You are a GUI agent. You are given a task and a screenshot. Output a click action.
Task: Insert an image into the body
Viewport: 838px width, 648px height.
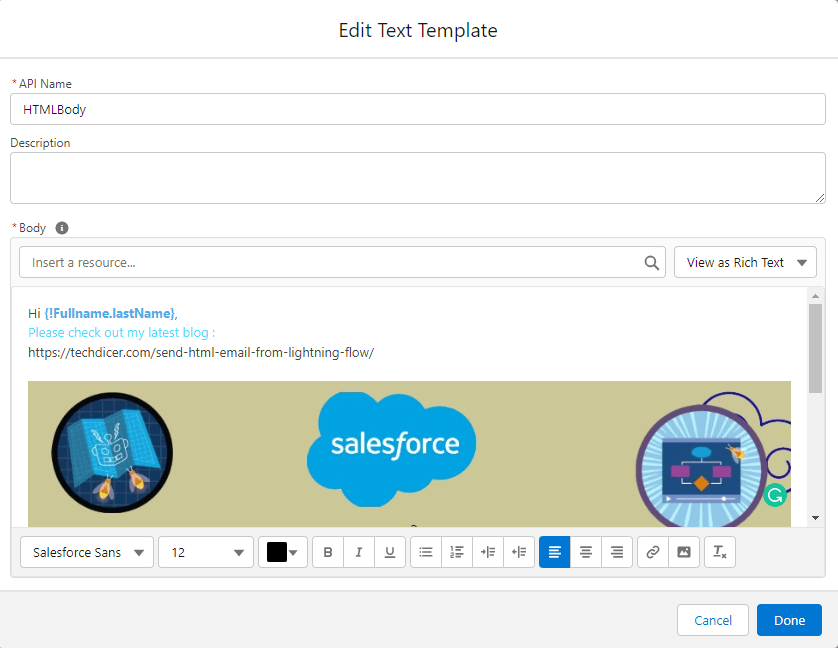tap(684, 551)
